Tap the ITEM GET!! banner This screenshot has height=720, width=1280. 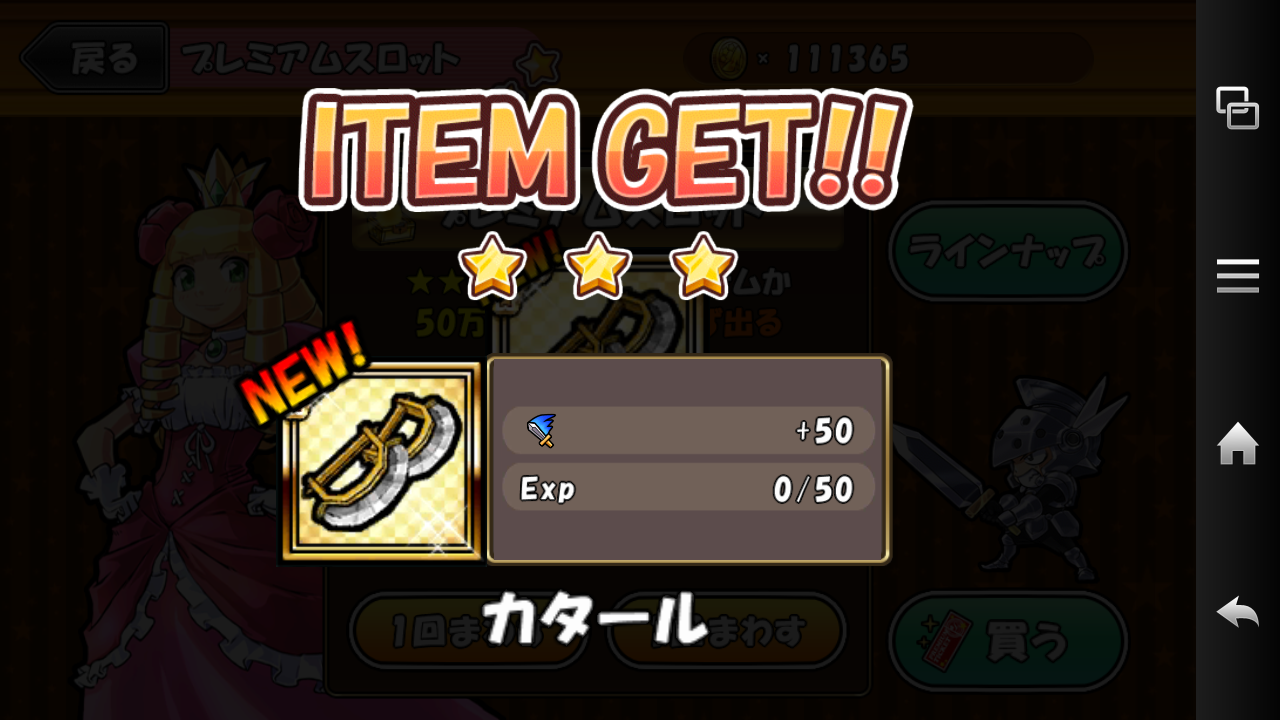(605, 150)
